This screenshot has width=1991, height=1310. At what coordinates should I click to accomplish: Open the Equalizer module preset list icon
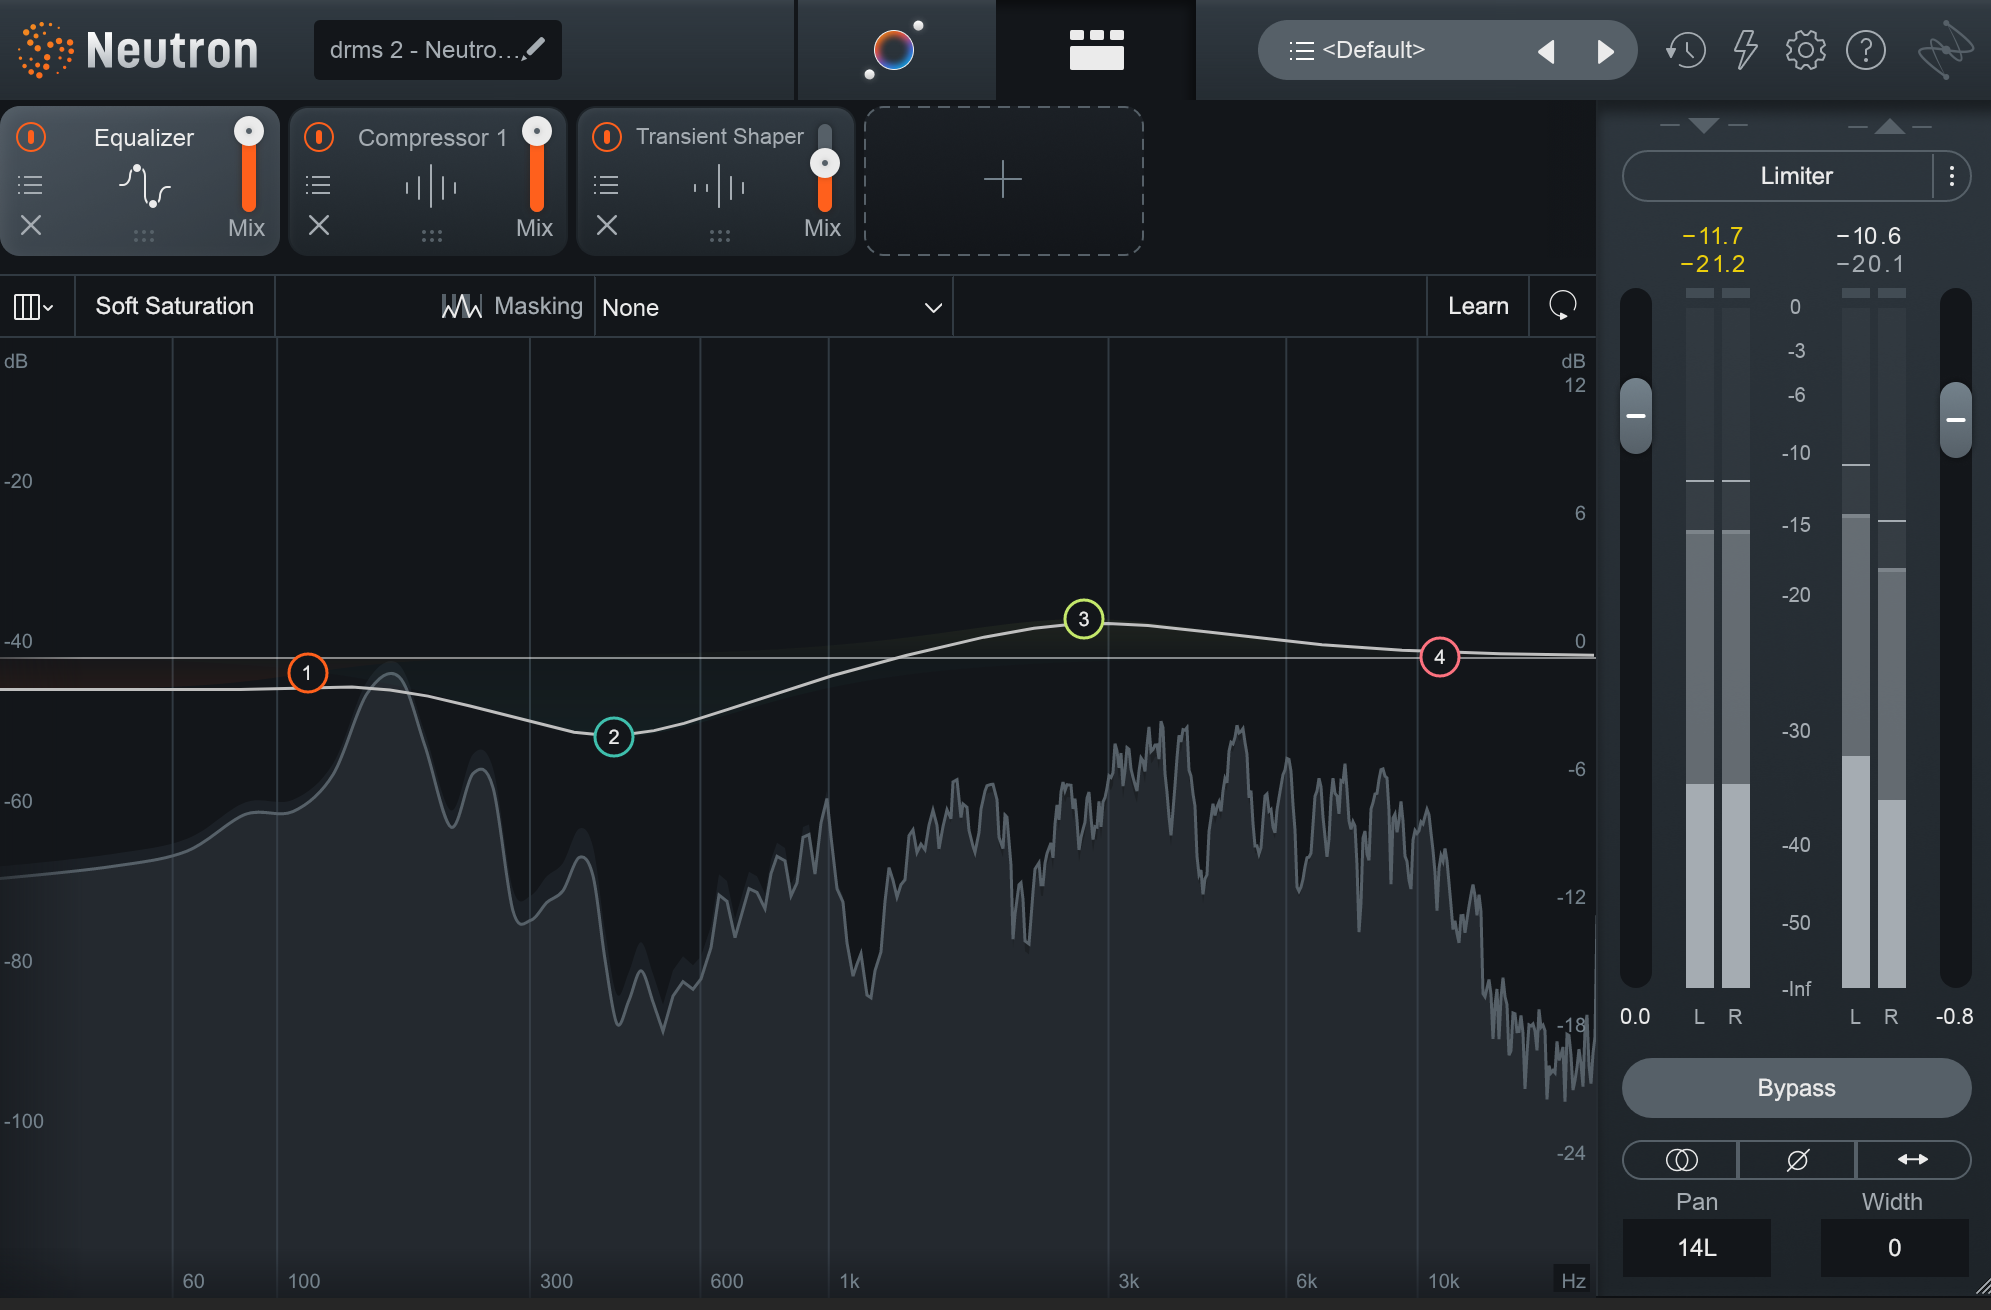click(31, 185)
